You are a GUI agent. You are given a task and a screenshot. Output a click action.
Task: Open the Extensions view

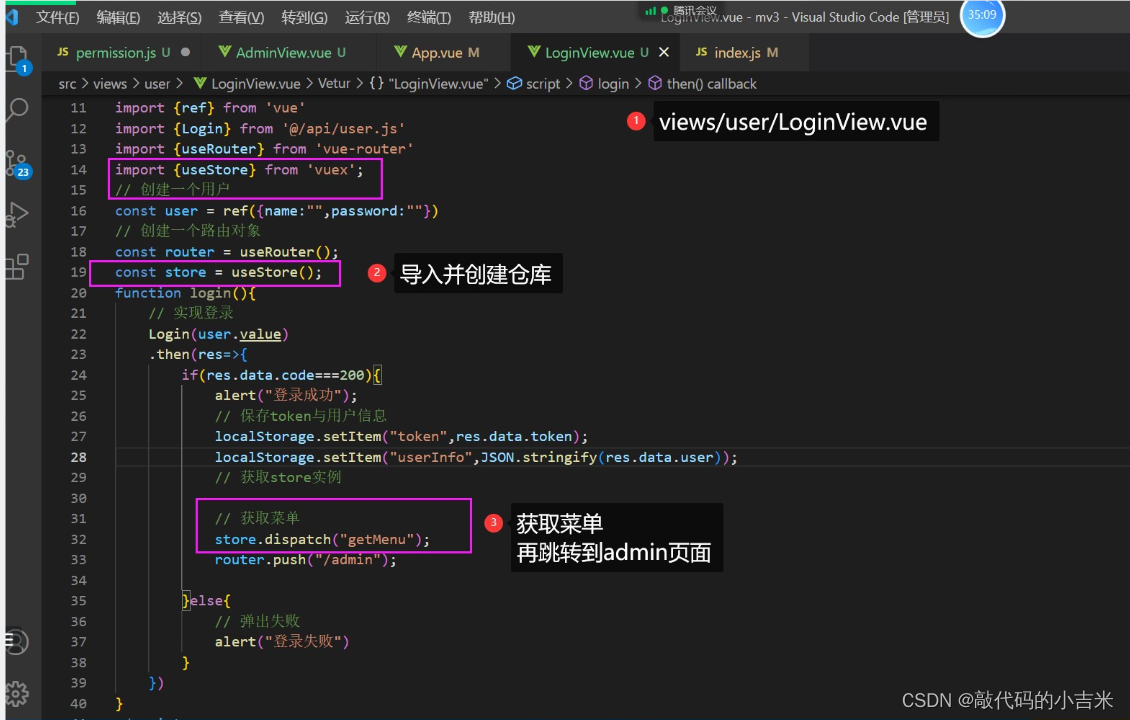coord(17,267)
